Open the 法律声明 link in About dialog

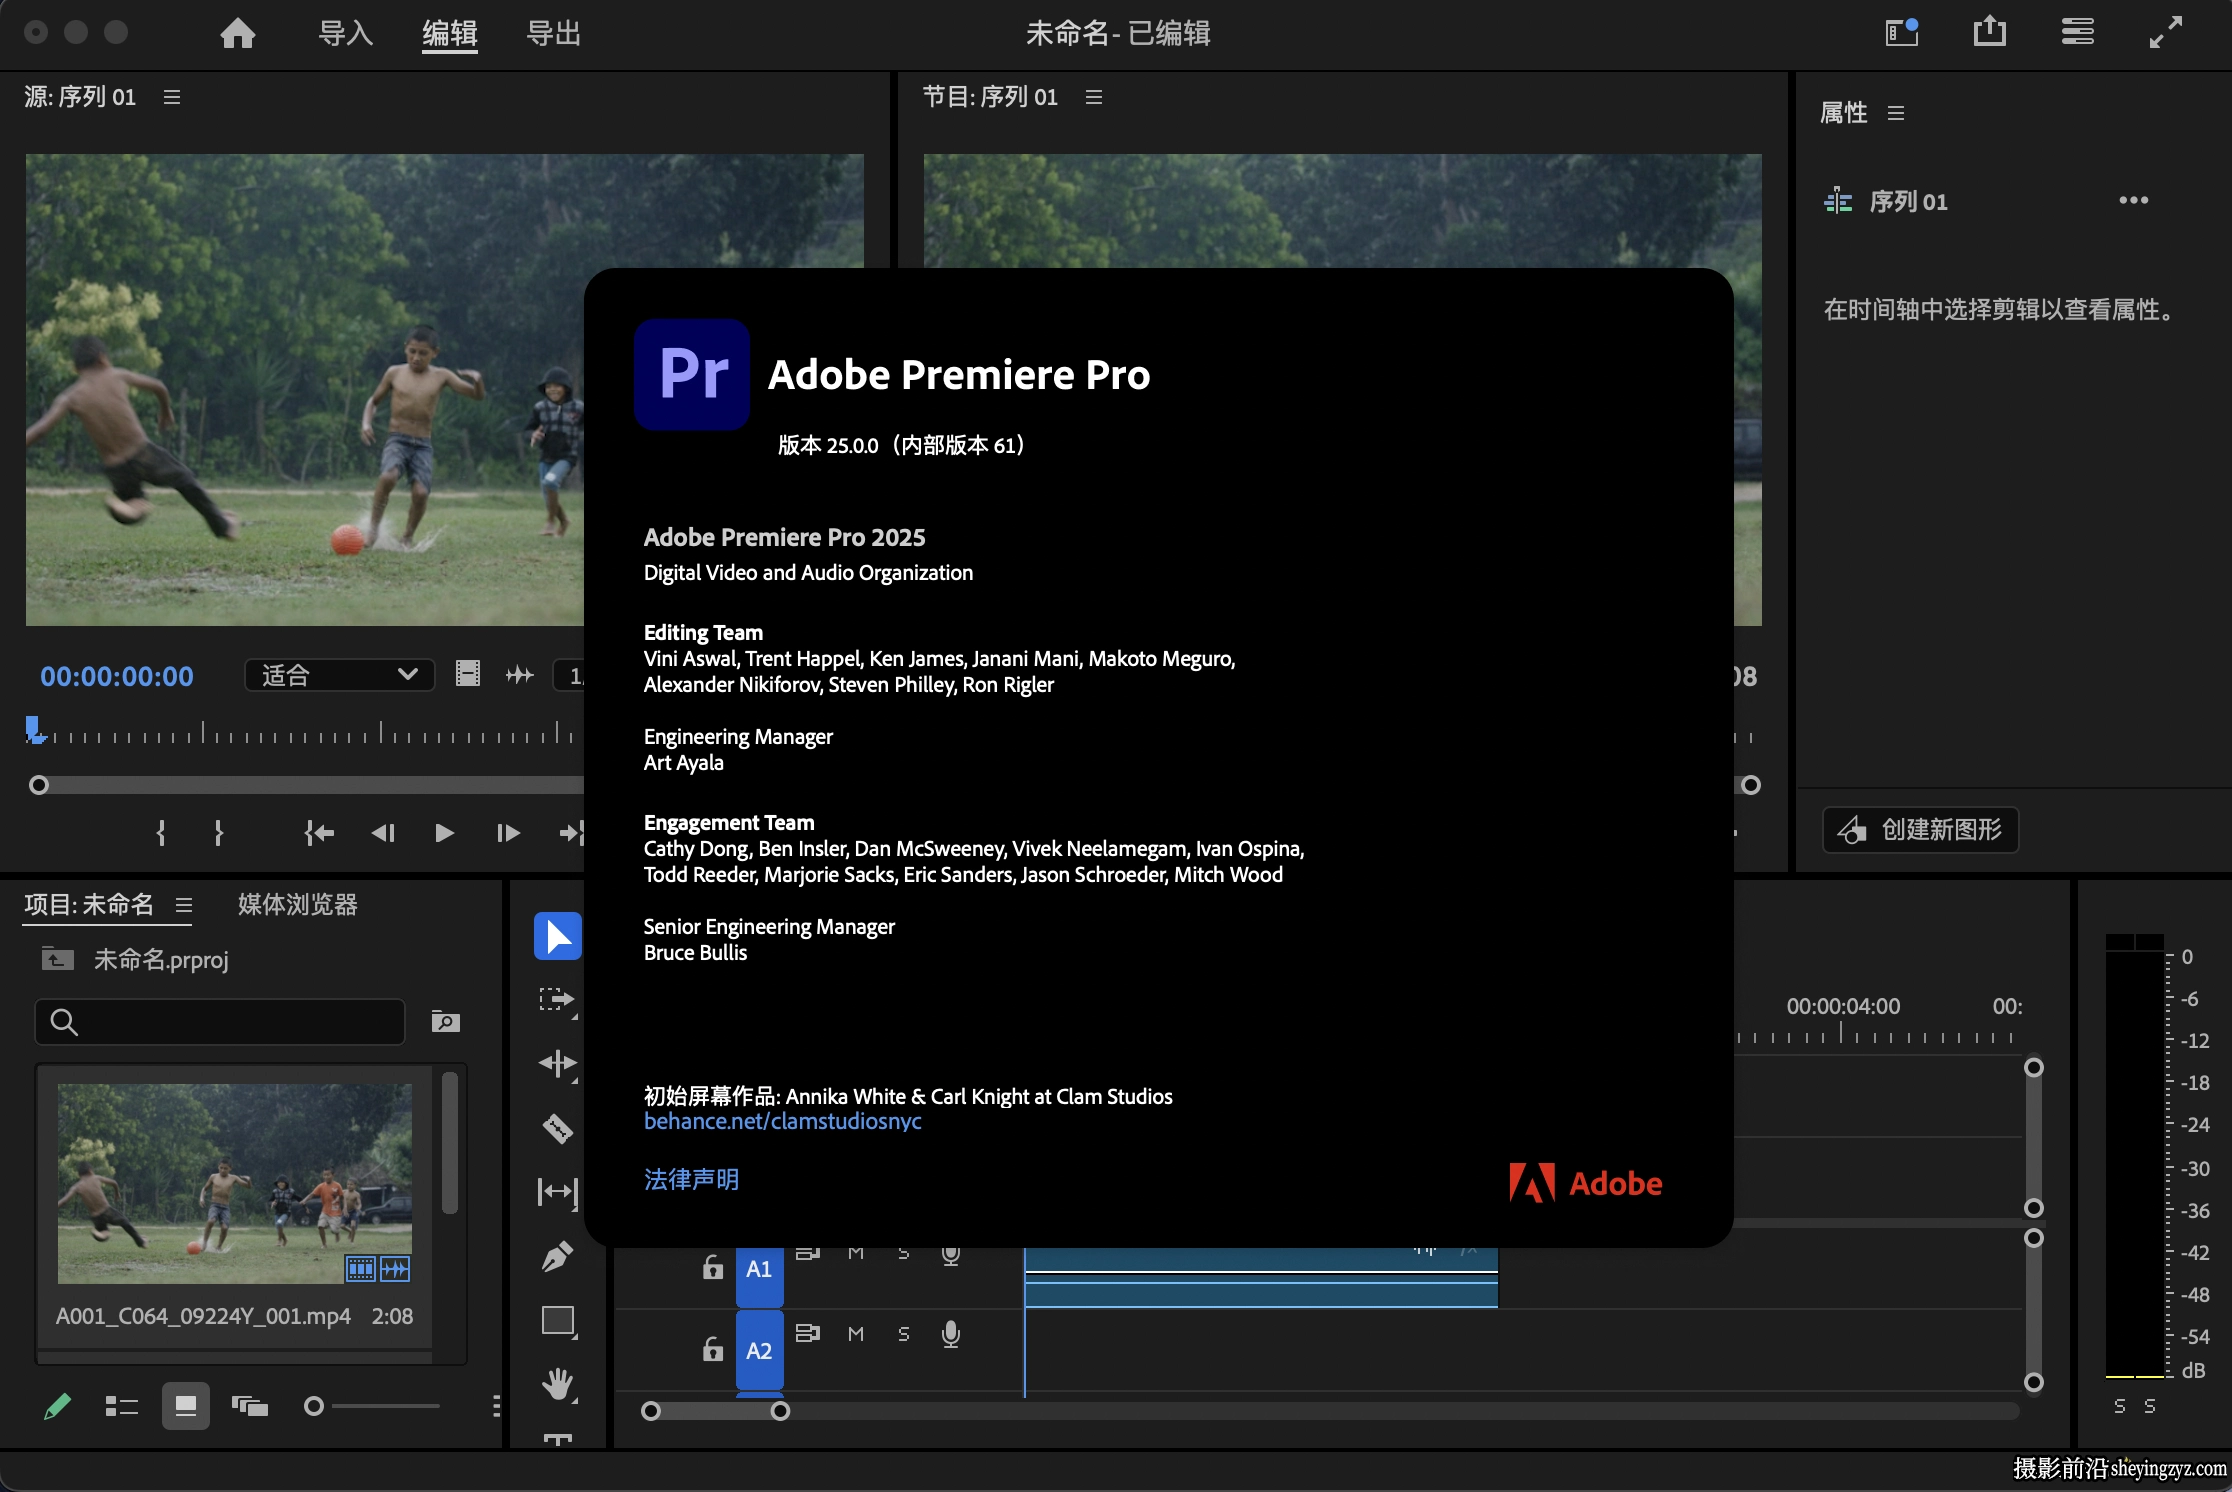pos(691,1179)
